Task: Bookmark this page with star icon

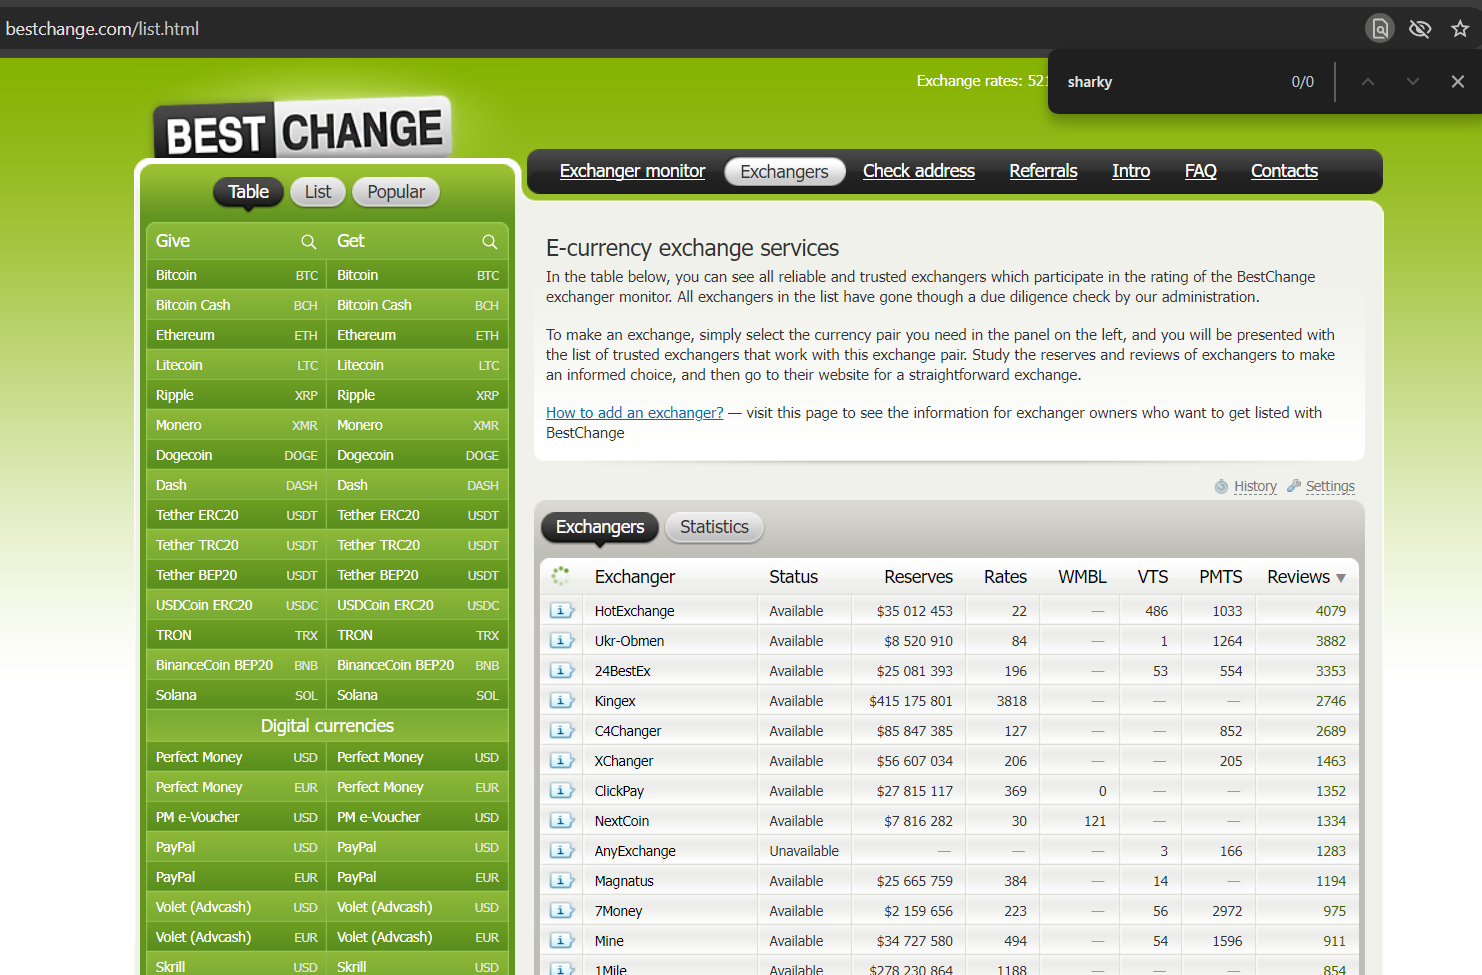Action: point(1460,28)
